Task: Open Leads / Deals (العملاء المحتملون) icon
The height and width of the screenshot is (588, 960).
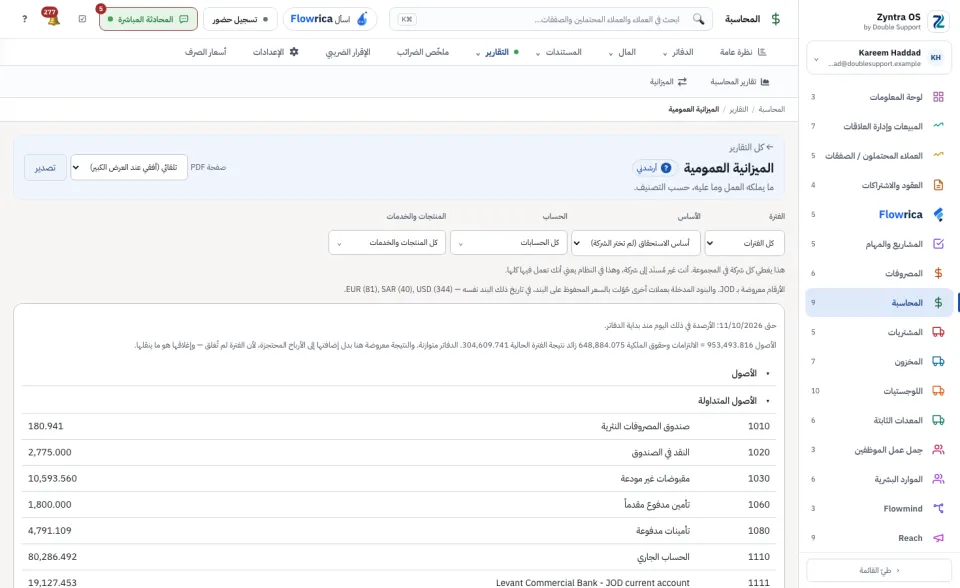Action: click(938, 155)
